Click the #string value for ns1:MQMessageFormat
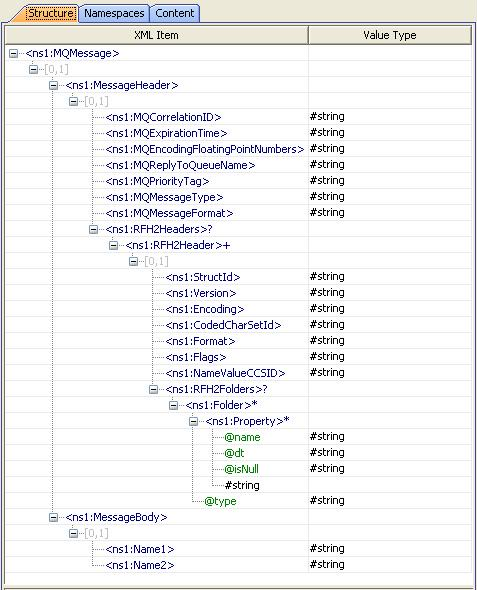The image size is (477, 590). (x=327, y=213)
